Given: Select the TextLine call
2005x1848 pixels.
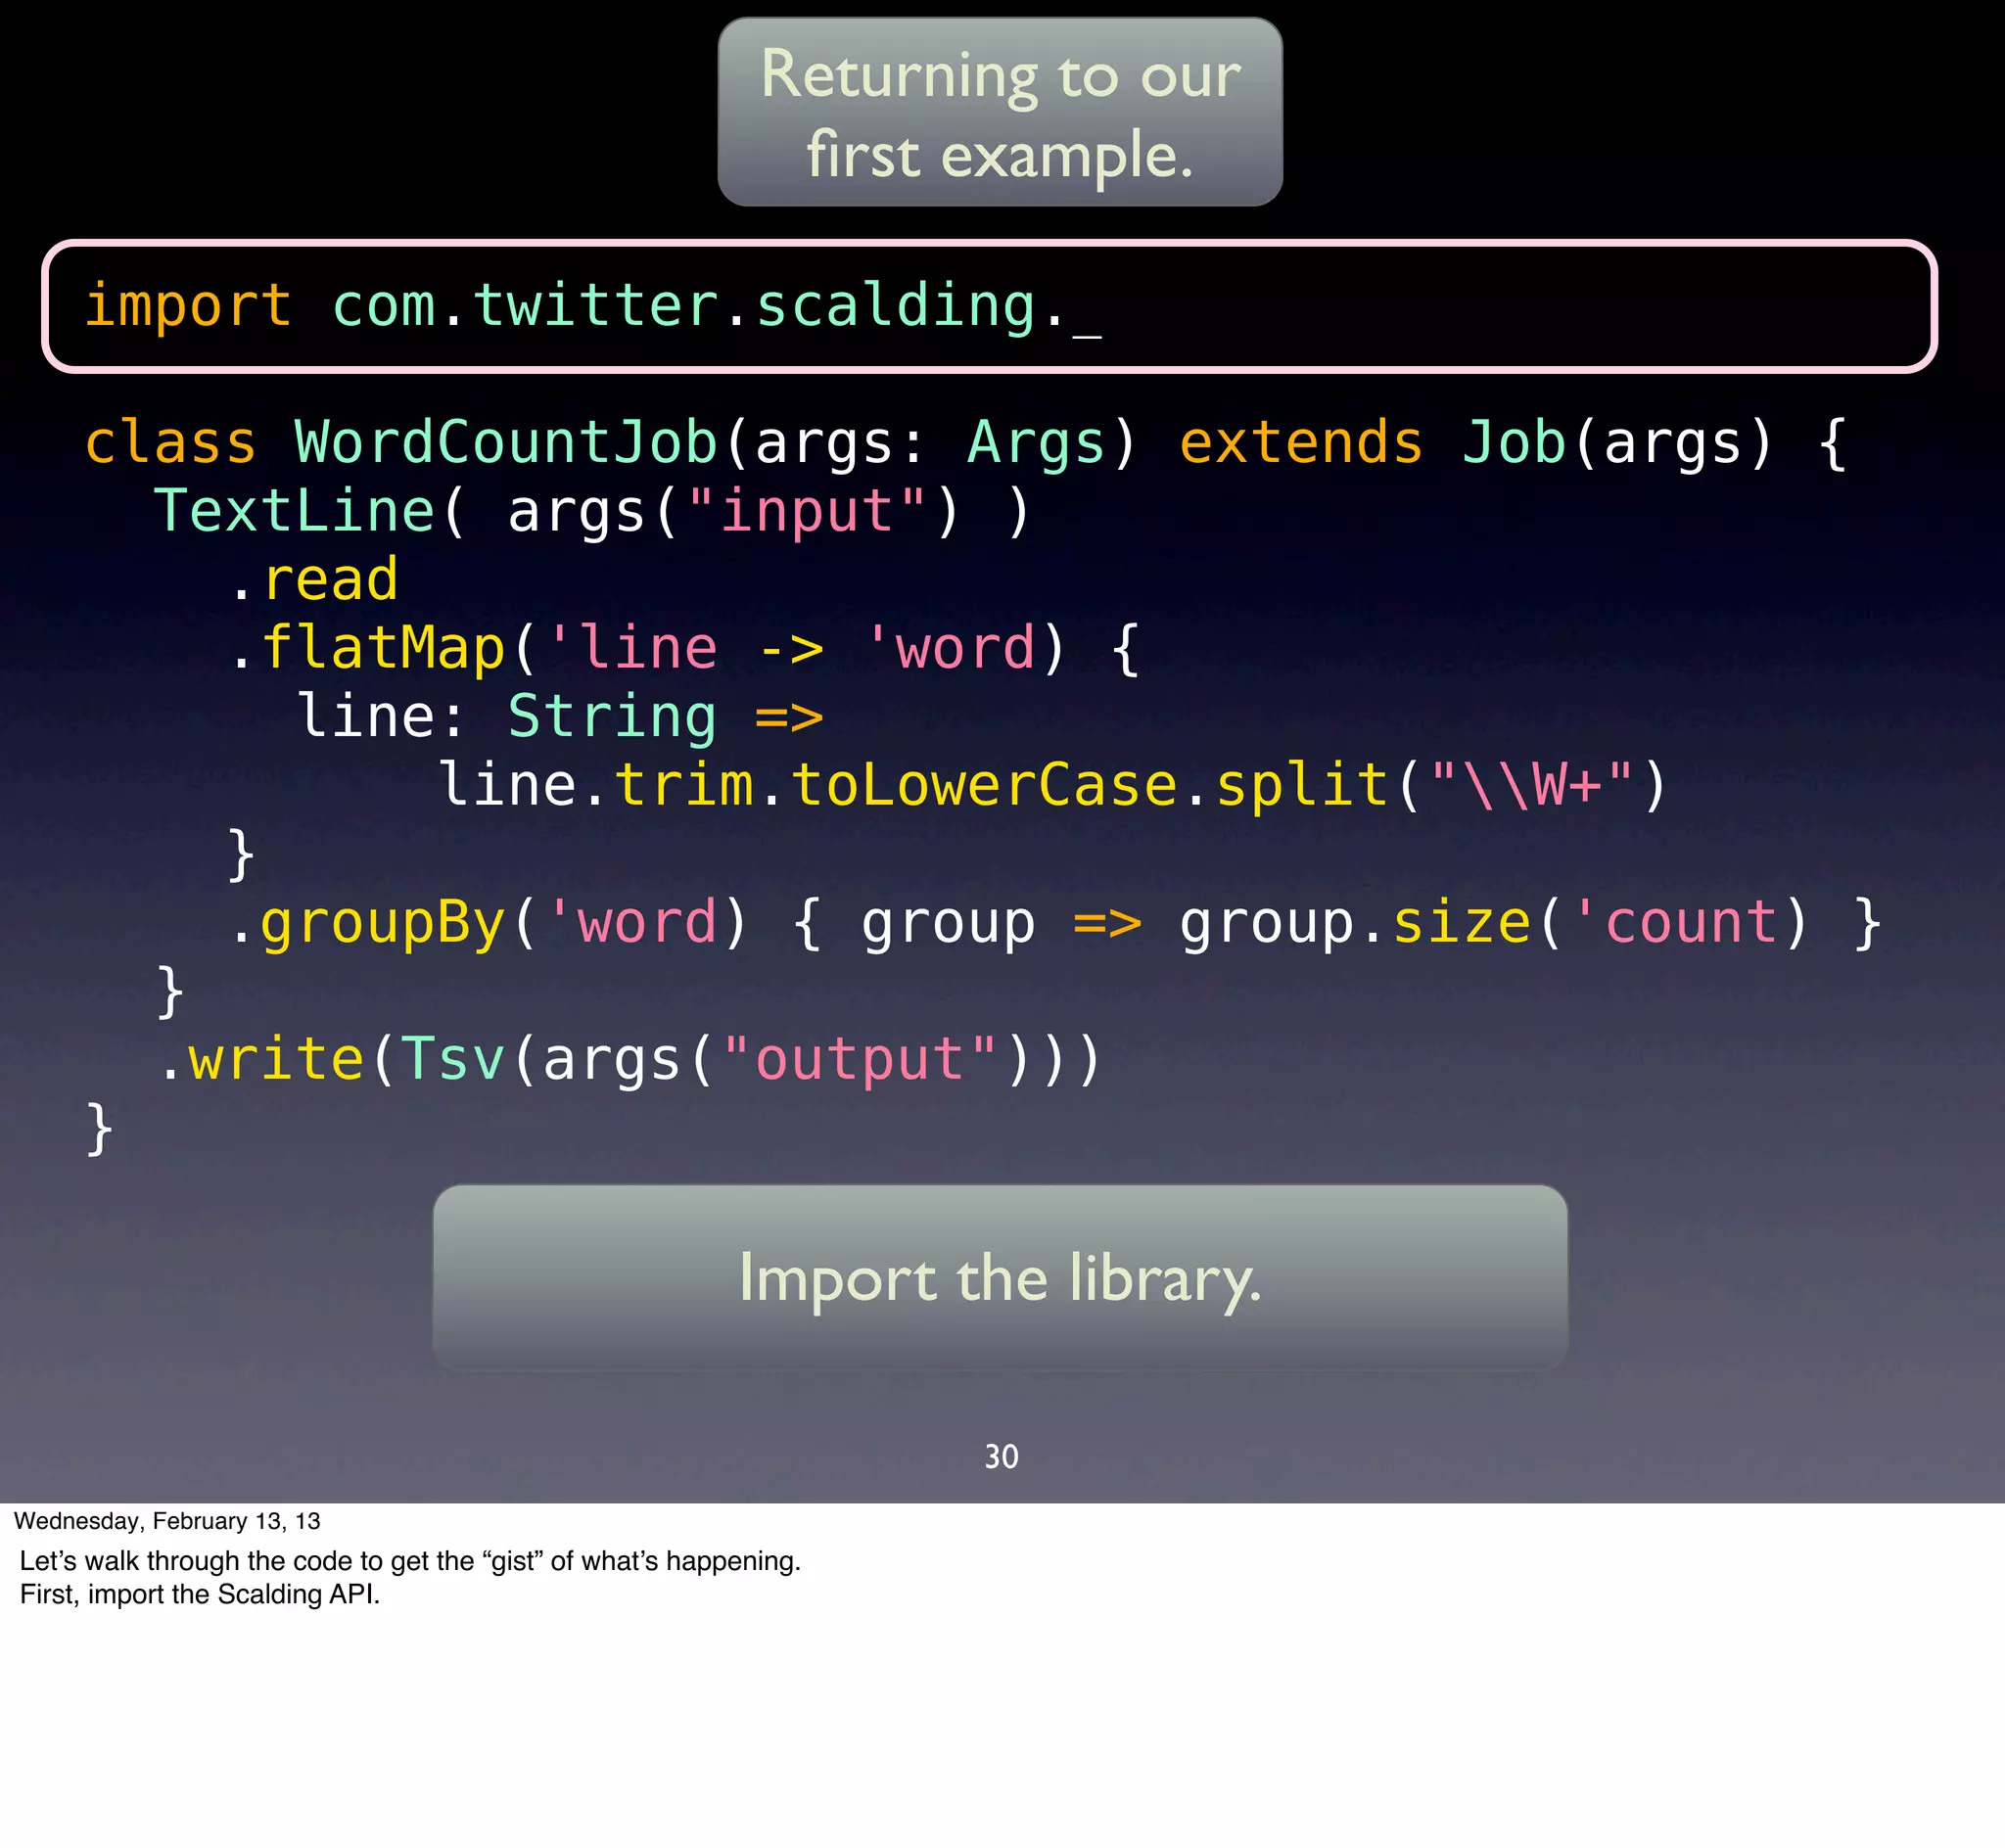Looking at the screenshot, I should coord(296,511).
